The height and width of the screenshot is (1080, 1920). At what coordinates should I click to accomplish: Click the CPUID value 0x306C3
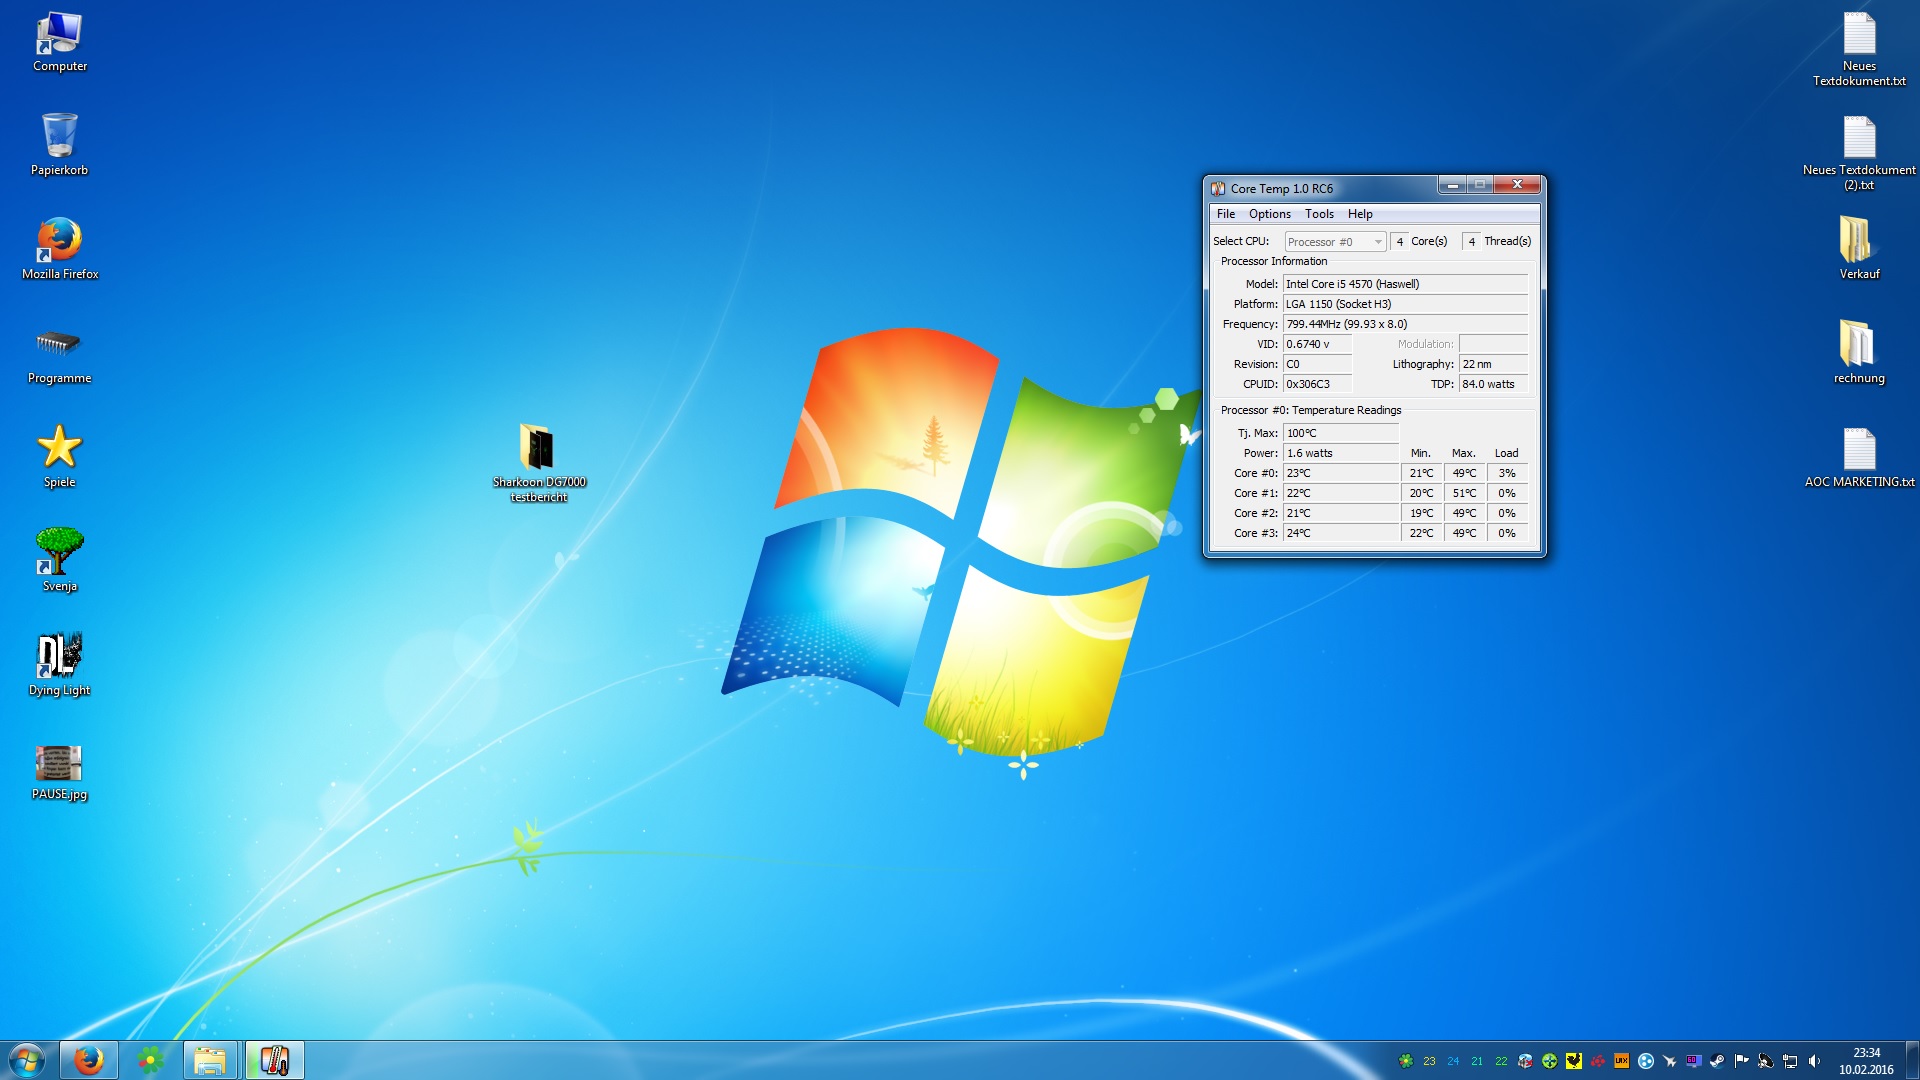click(x=1317, y=384)
